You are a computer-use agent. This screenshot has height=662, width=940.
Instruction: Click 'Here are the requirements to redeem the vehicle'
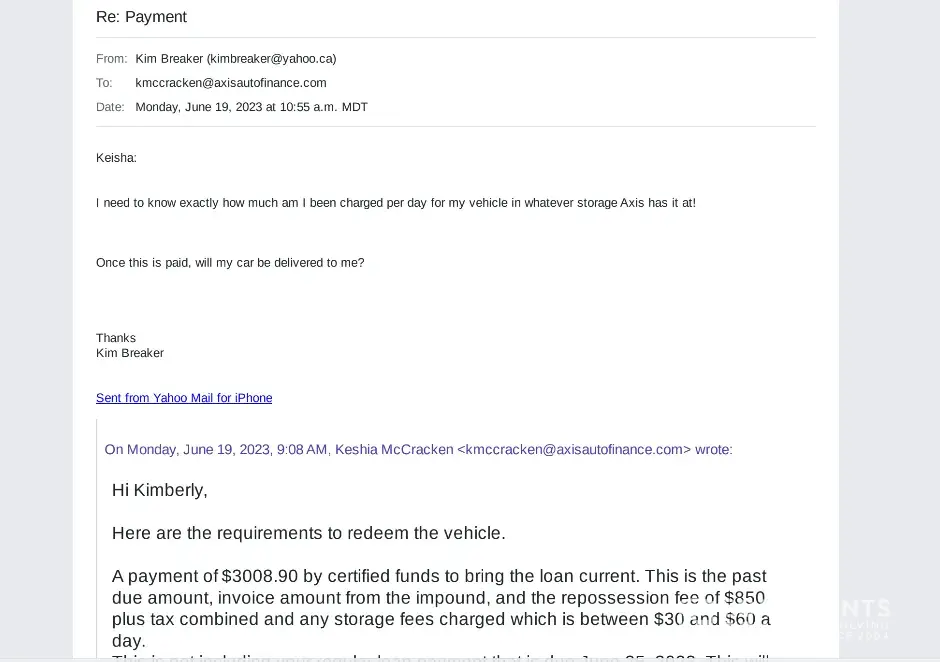pos(308,533)
